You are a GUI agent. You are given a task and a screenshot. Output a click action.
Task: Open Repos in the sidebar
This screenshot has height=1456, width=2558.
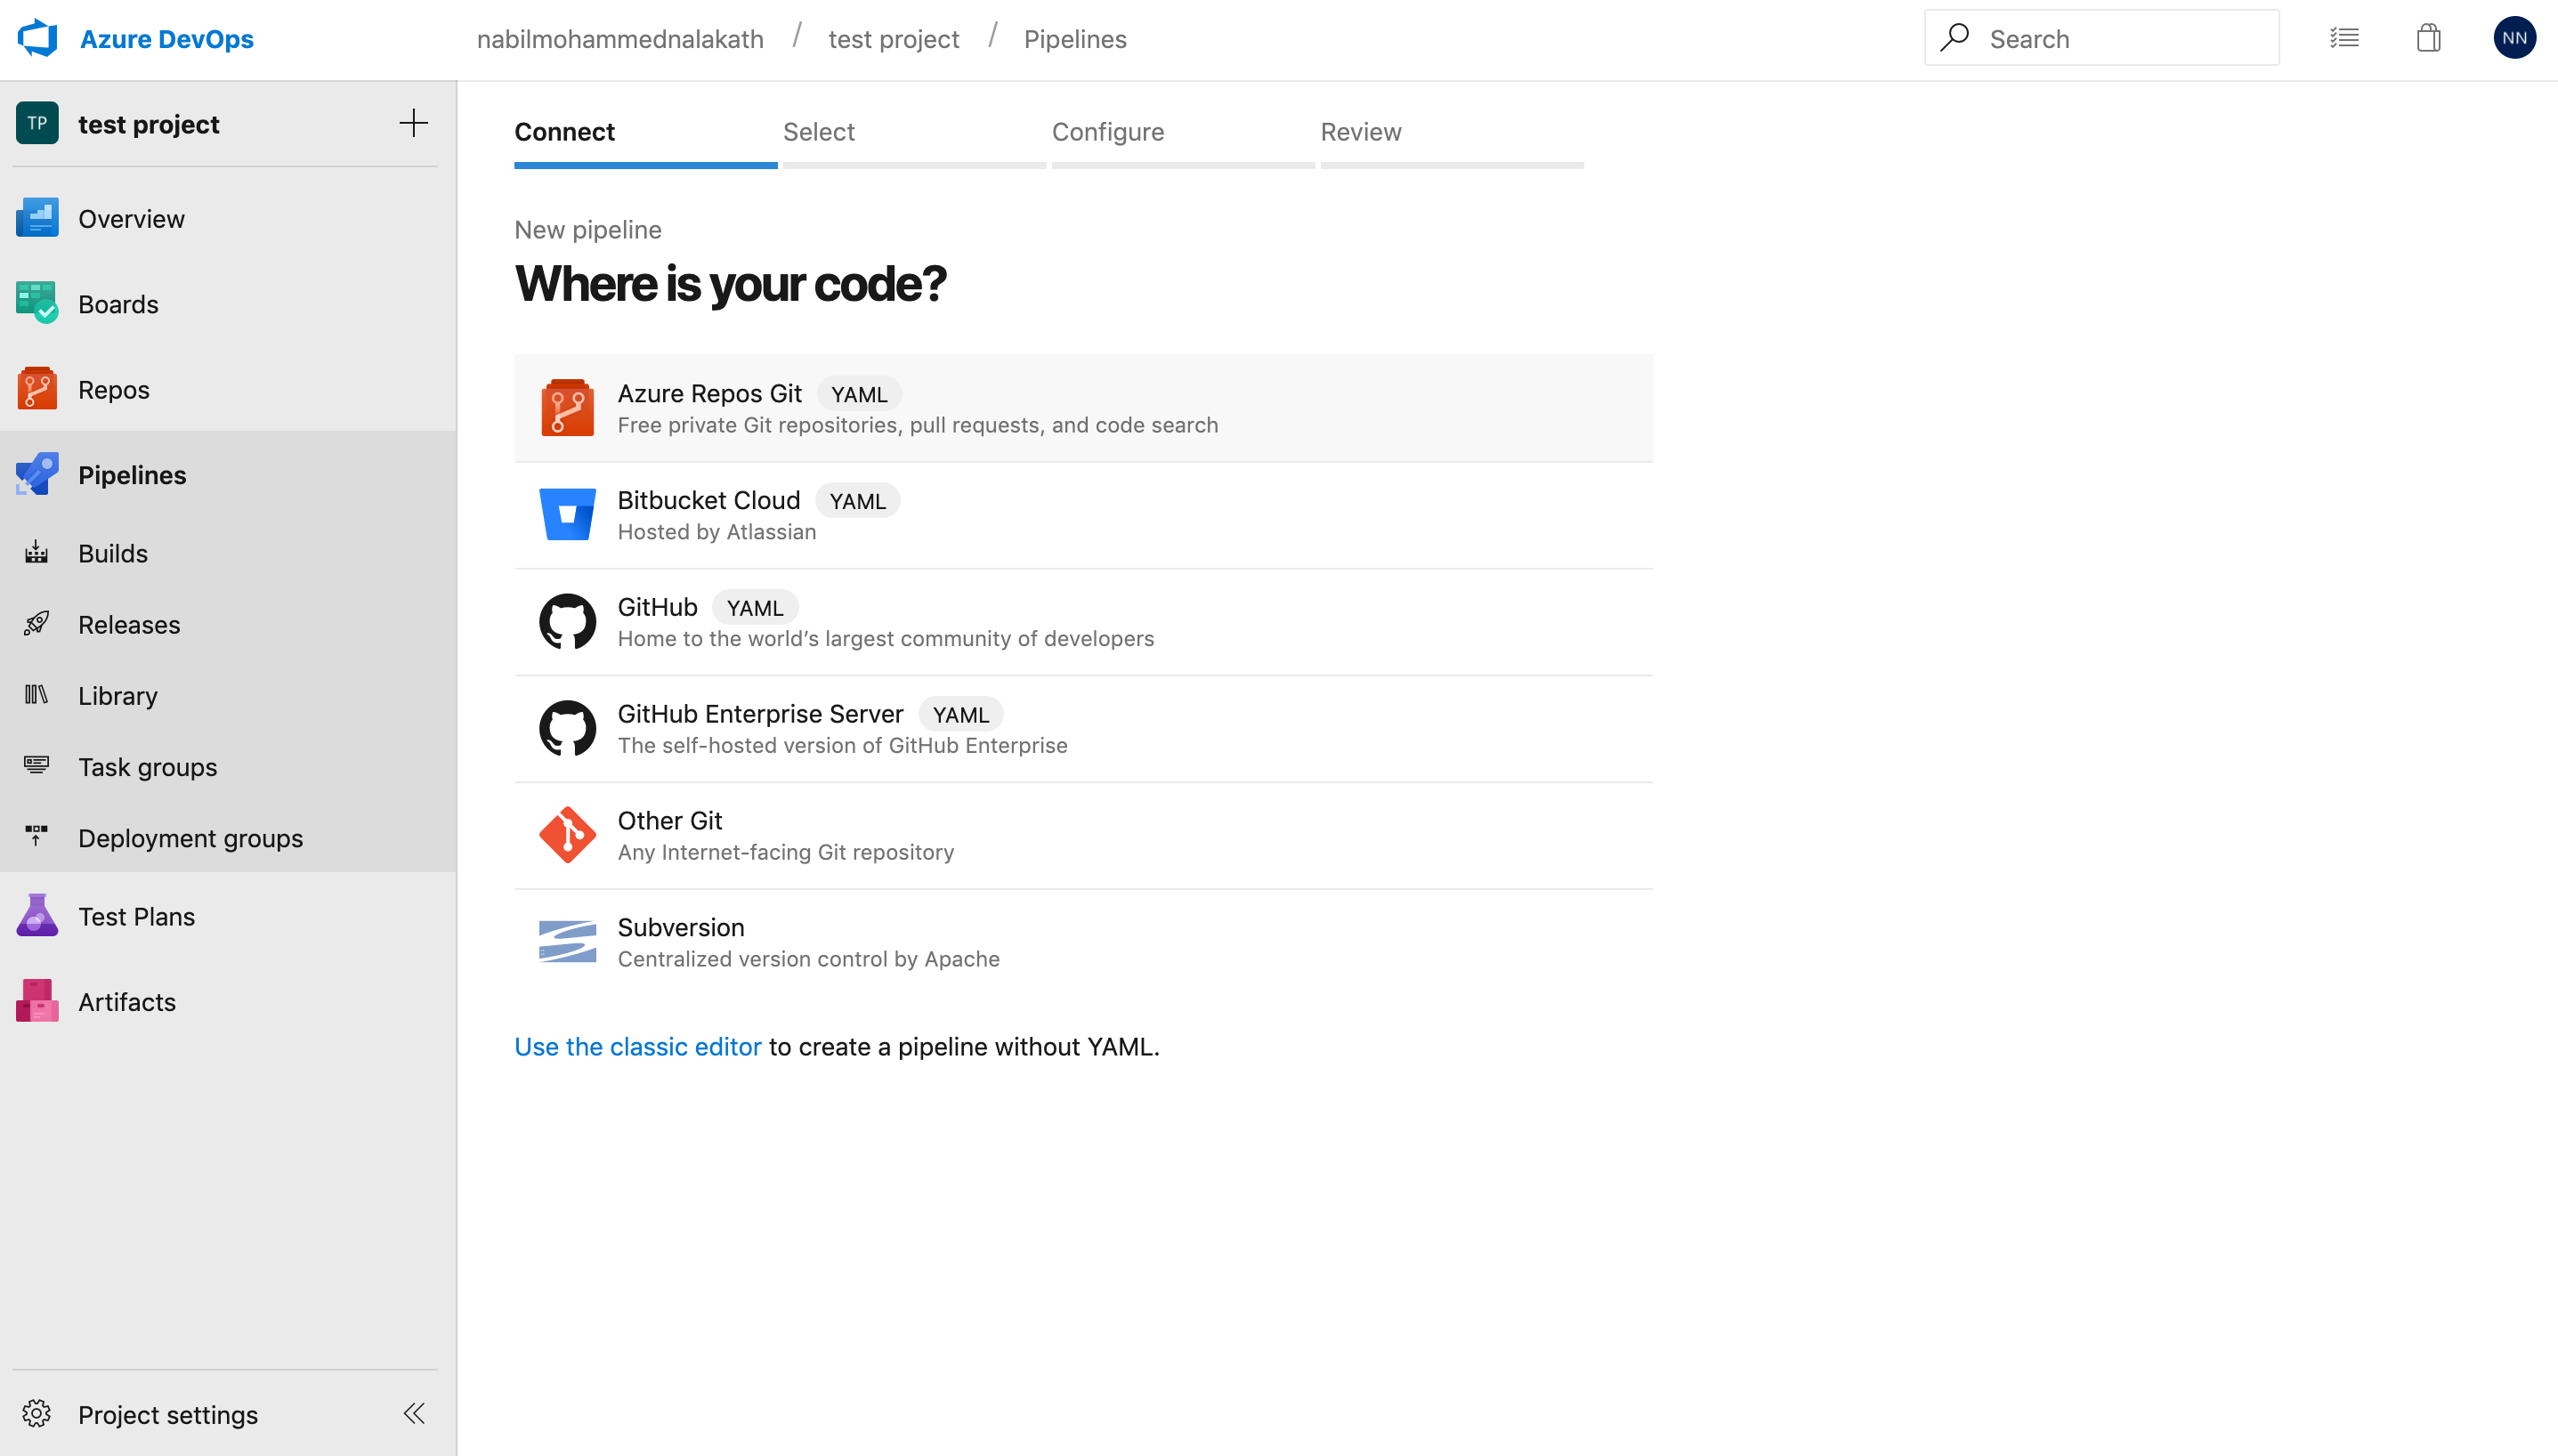(x=228, y=389)
